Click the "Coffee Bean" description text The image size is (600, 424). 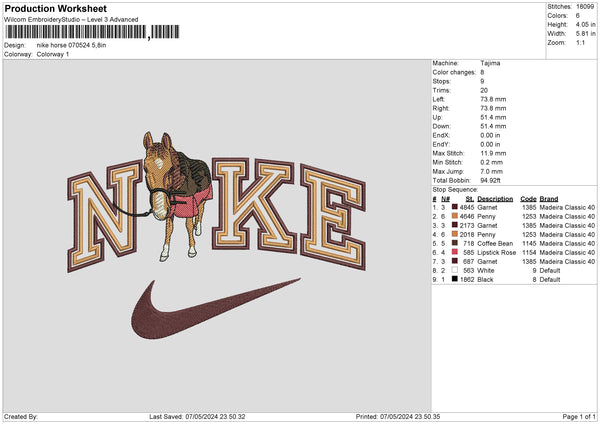point(495,243)
